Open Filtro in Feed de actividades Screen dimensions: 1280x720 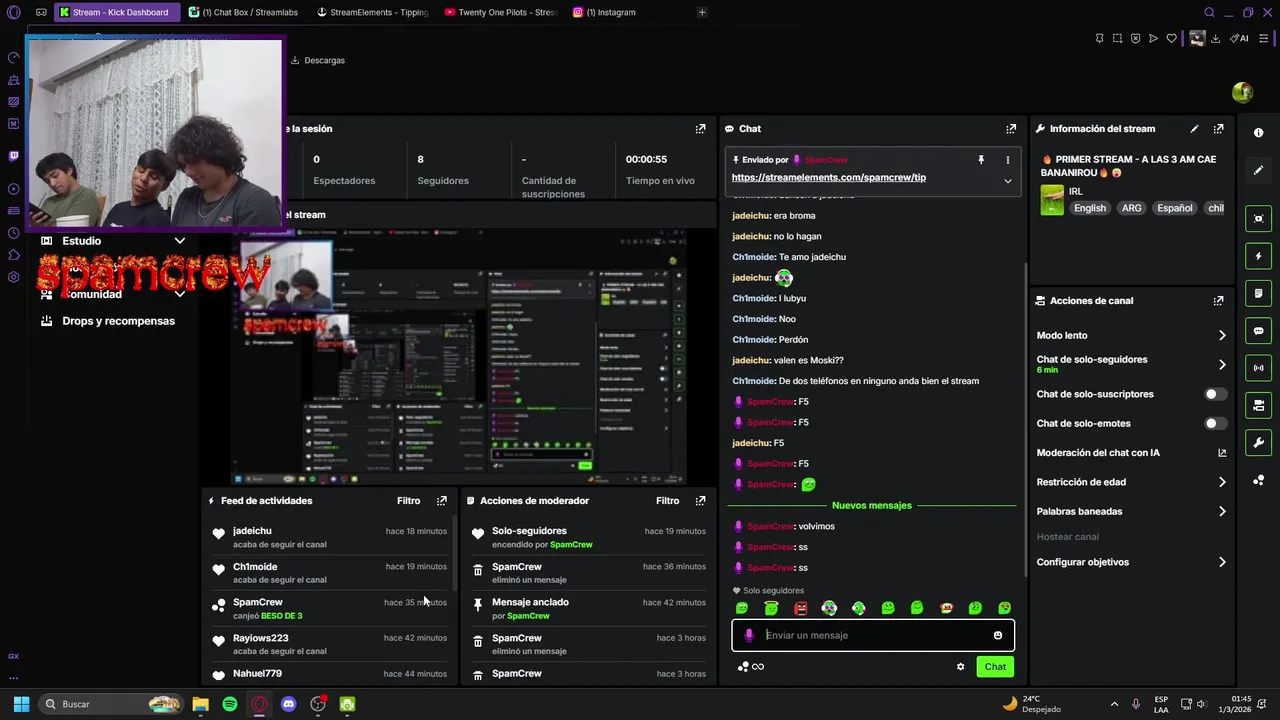408,501
